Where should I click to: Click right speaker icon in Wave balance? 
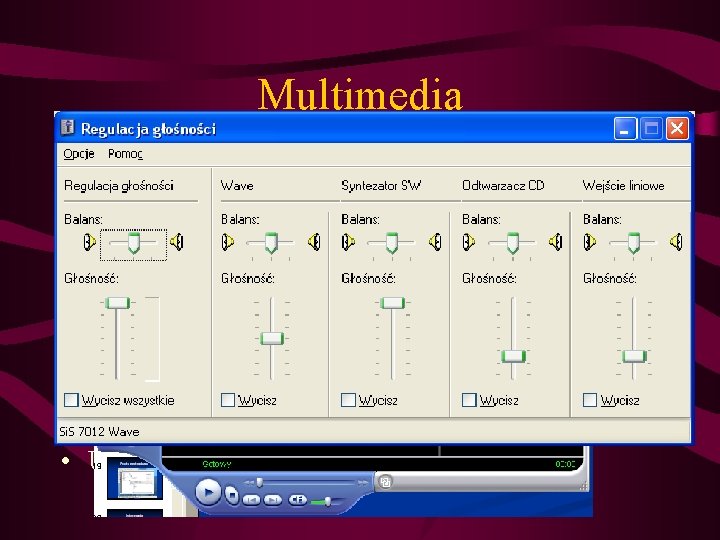pyautogui.click(x=314, y=242)
